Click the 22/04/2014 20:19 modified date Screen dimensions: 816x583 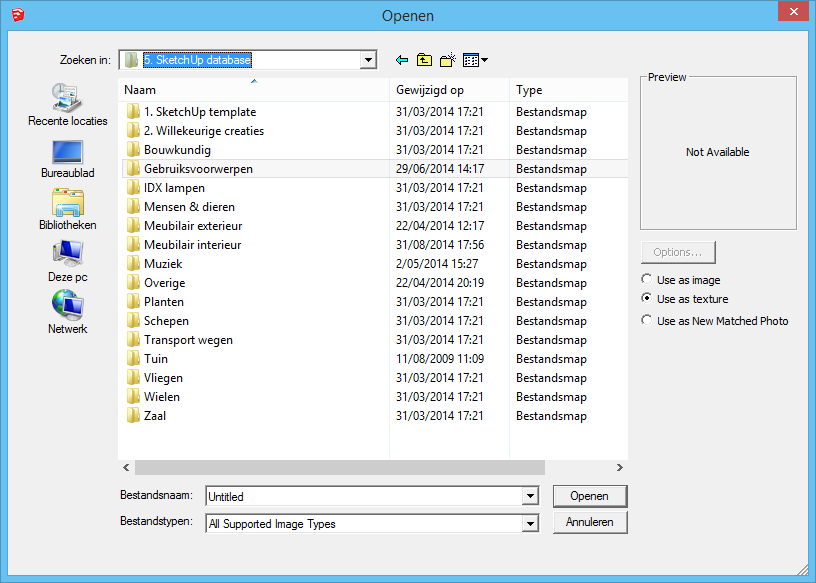[440, 283]
